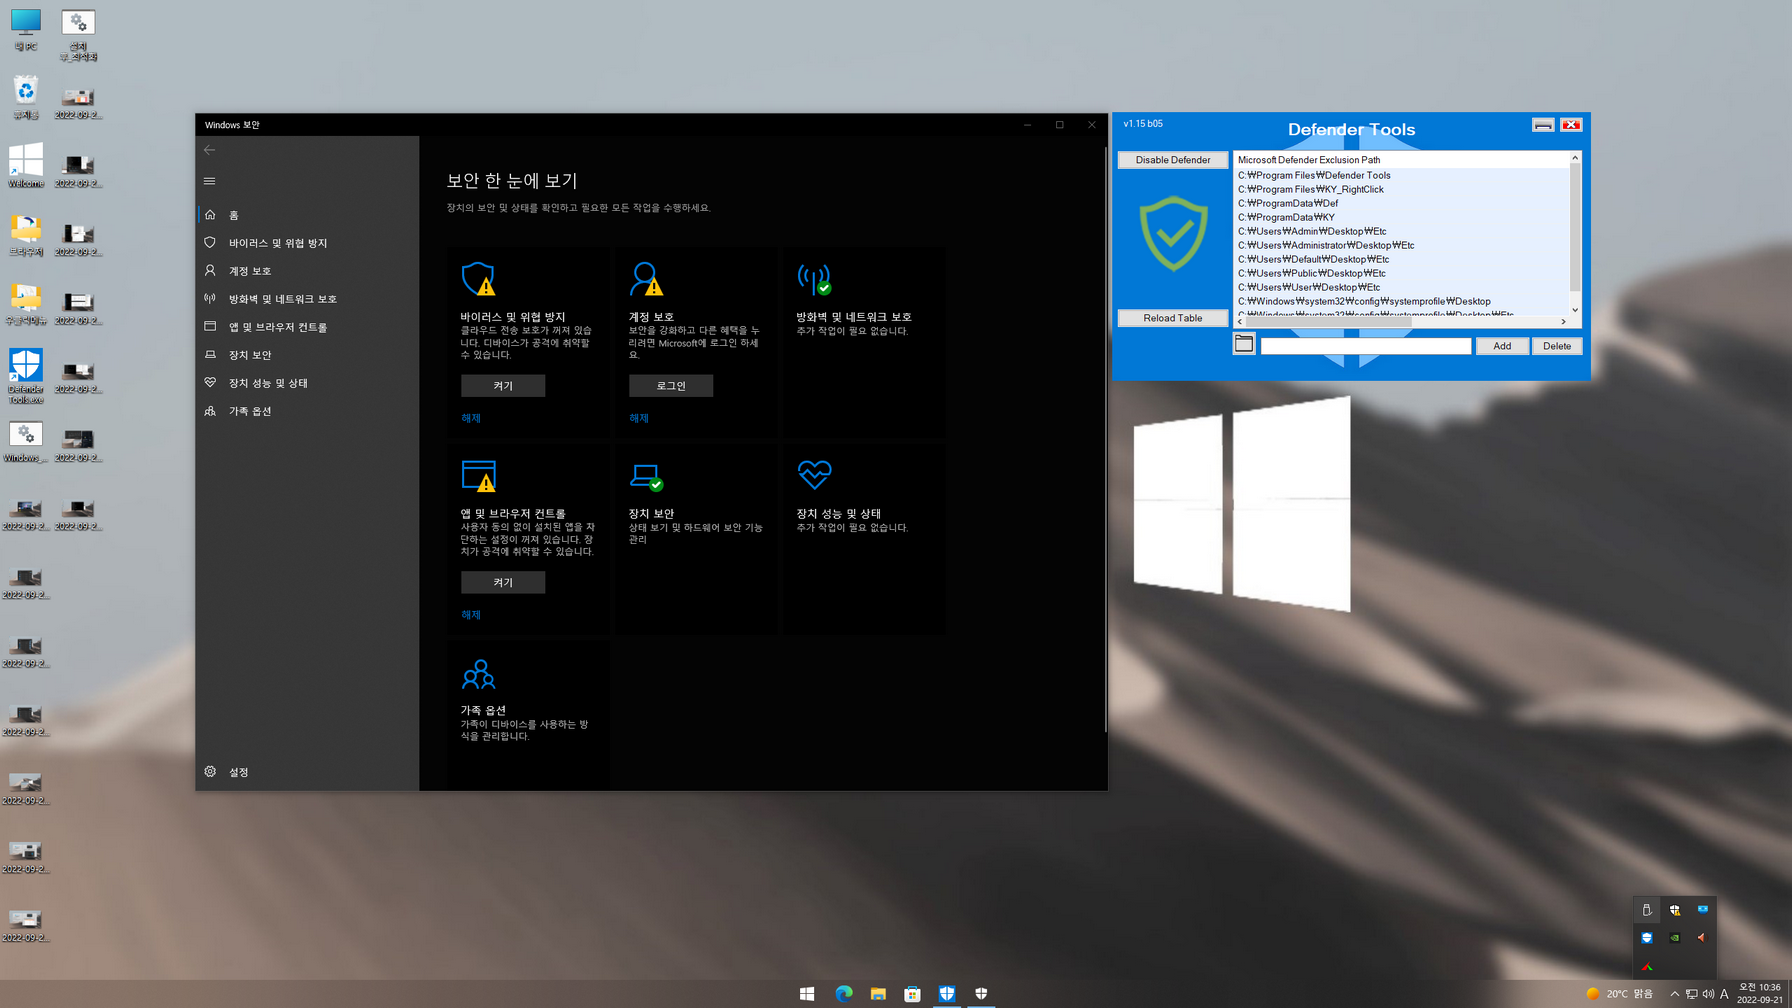Open 장치 보안 in the sidebar
Image resolution: width=1792 pixels, height=1008 pixels.
point(307,355)
